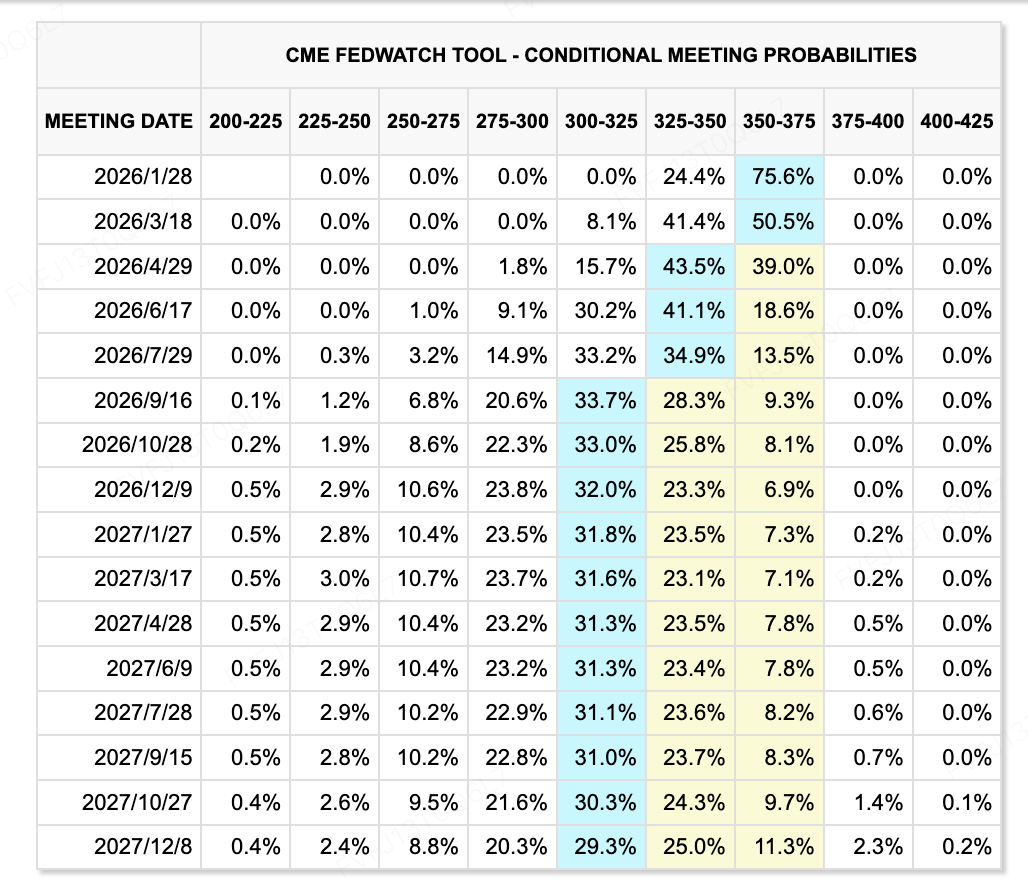The height and width of the screenshot is (890, 1028).
Task: Click the 350-375 column header
Action: click(779, 121)
